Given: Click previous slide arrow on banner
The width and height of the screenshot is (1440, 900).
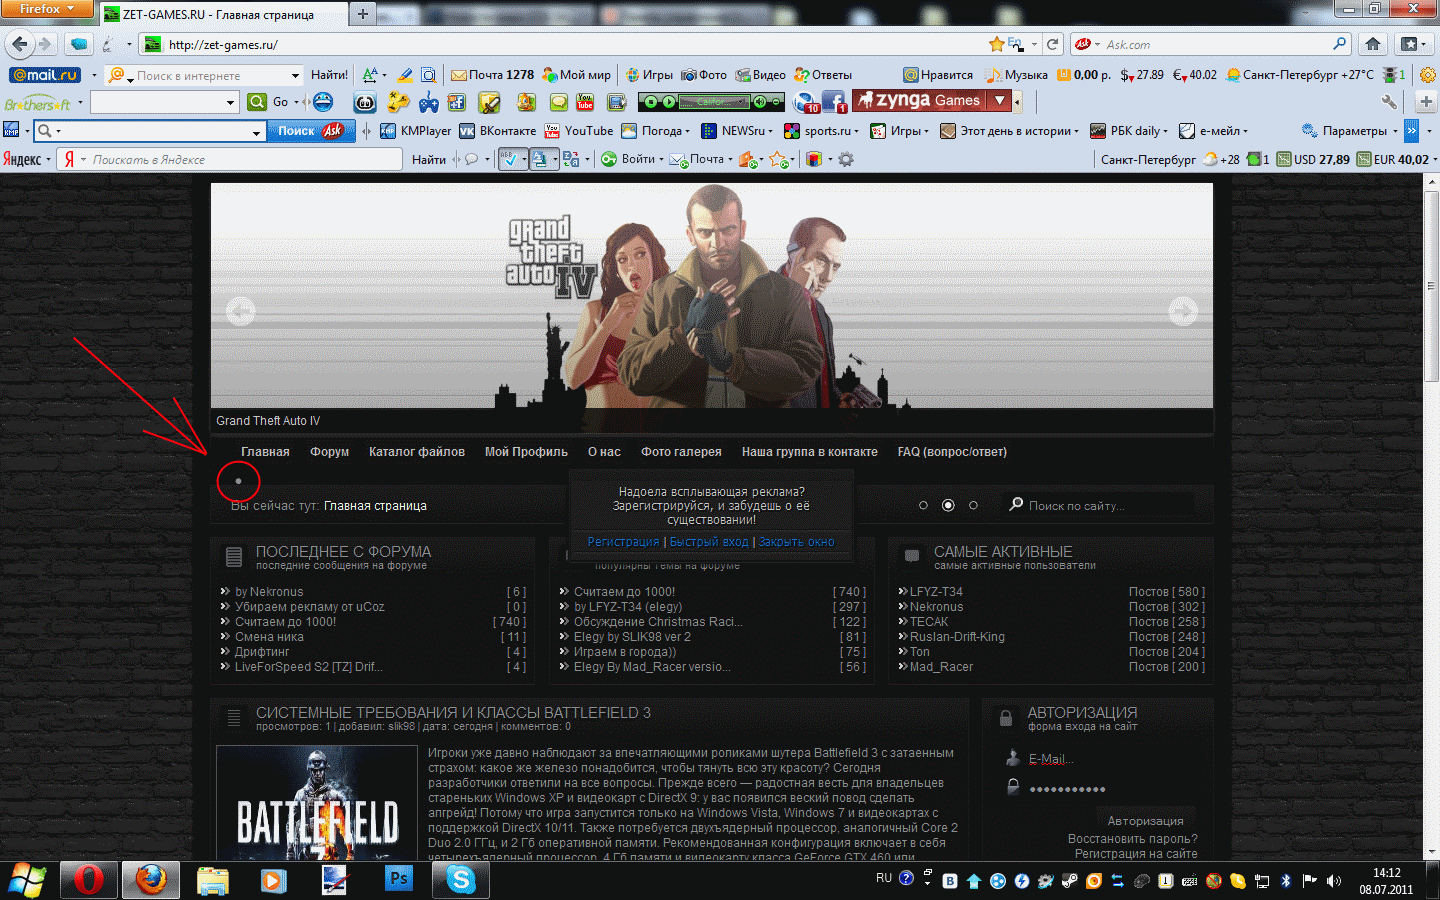Looking at the screenshot, I should pyautogui.click(x=240, y=312).
